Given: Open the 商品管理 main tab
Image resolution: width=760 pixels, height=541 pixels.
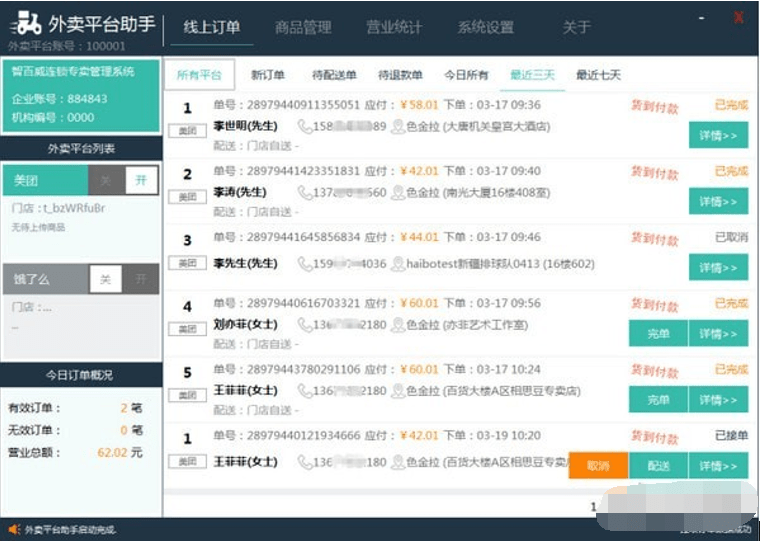Looking at the screenshot, I should [303, 27].
